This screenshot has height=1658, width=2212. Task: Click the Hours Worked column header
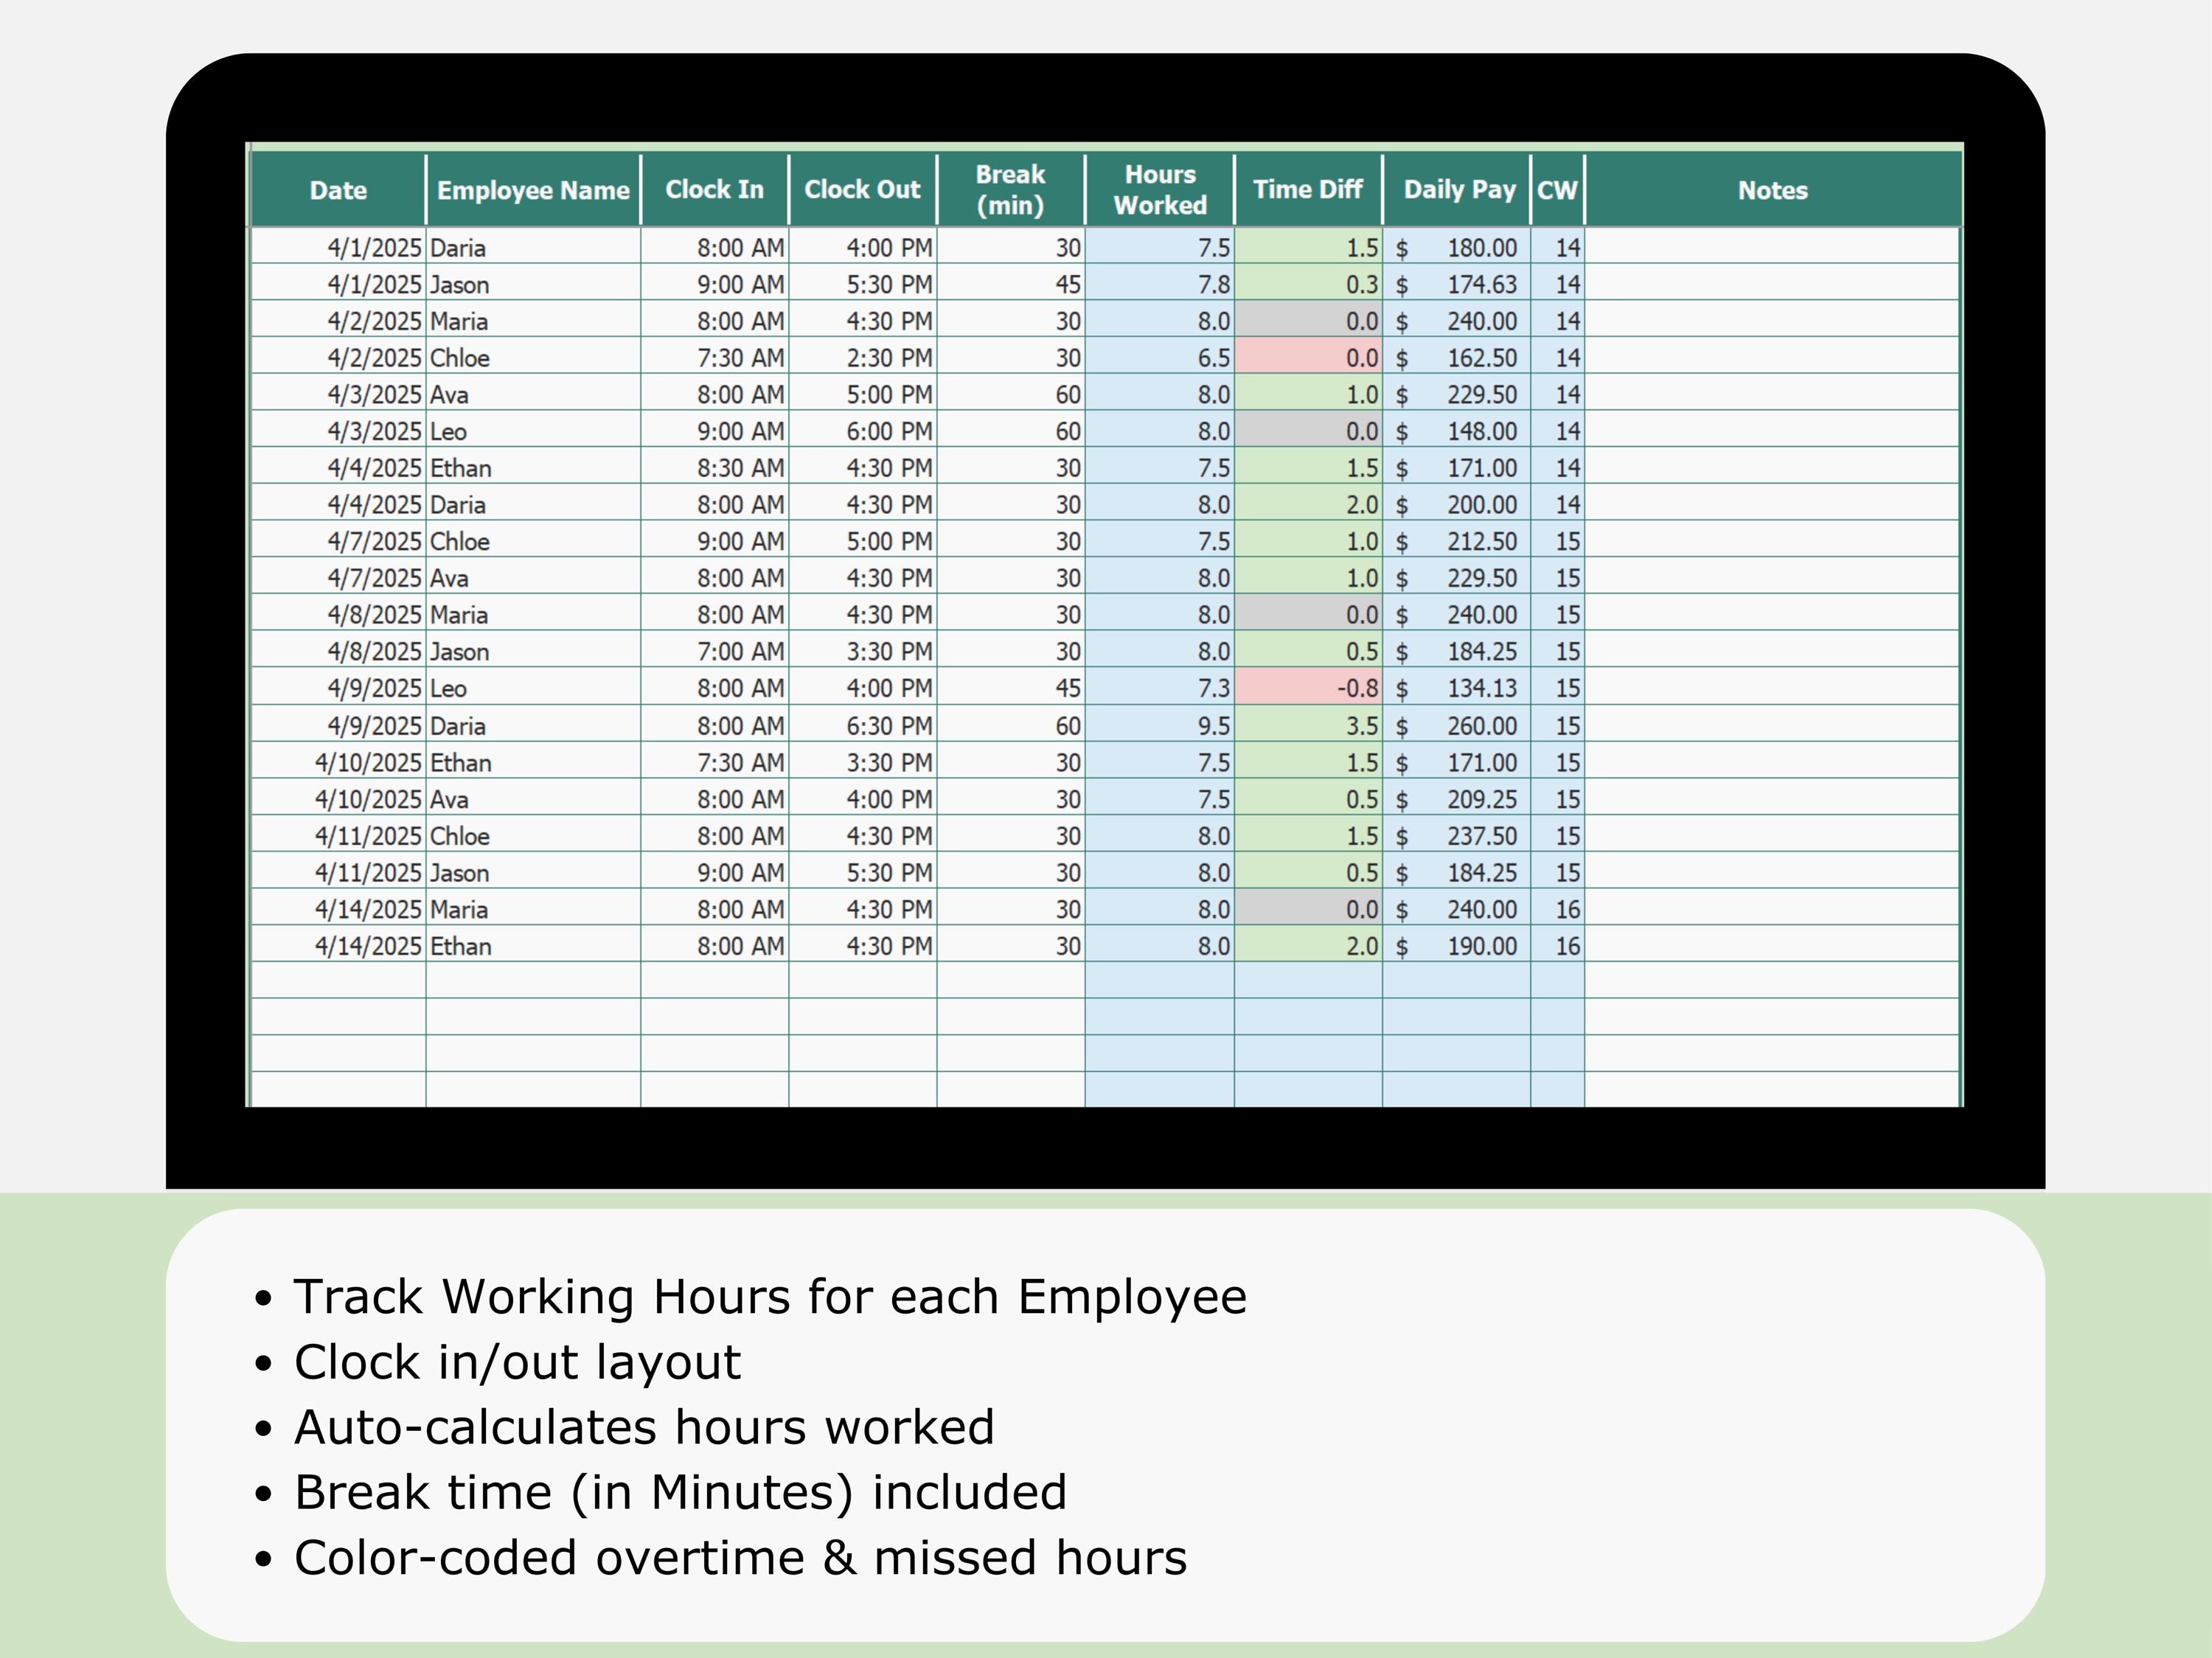pos(1160,190)
